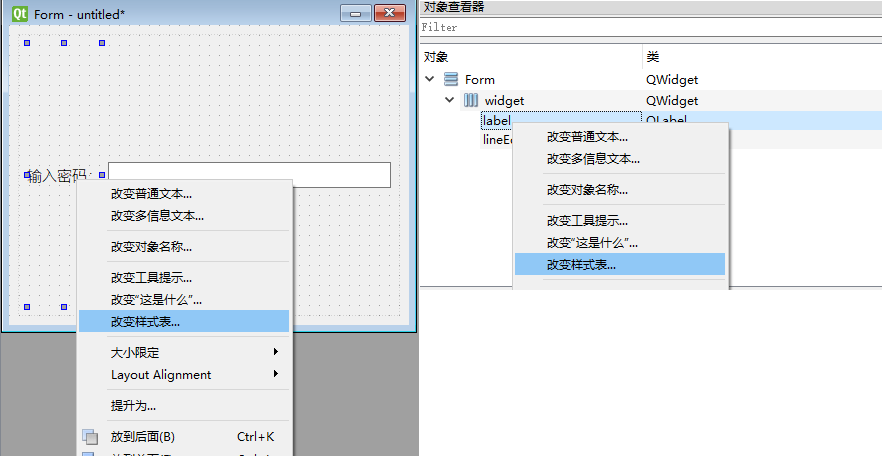
Task: Choose 改变对象名称 in object inspector menu
Action: 620,190
